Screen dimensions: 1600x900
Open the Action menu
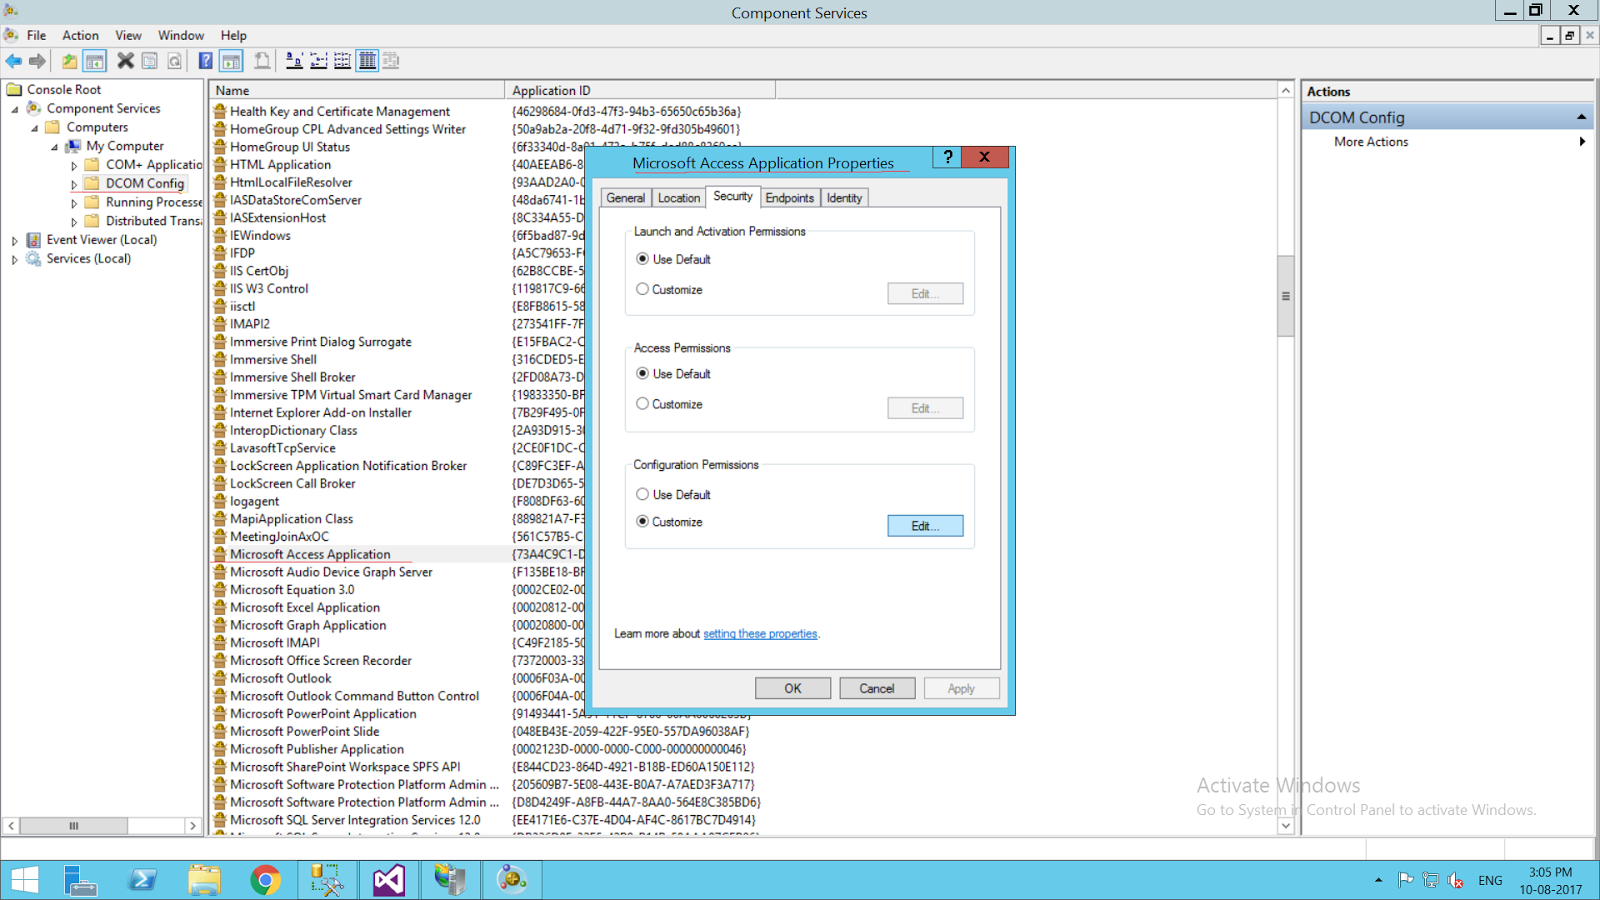click(80, 35)
